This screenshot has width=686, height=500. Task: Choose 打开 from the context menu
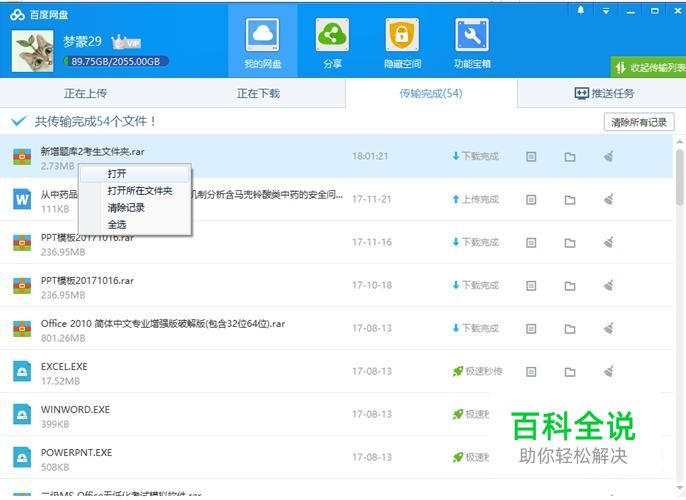pos(135,174)
